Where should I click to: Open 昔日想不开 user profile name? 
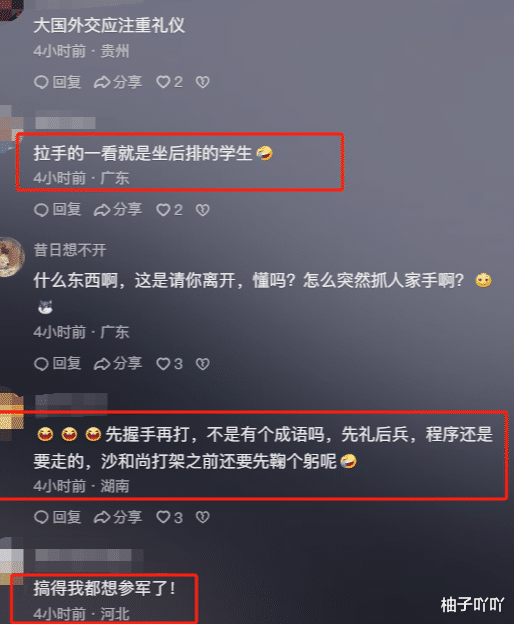(x=70, y=250)
